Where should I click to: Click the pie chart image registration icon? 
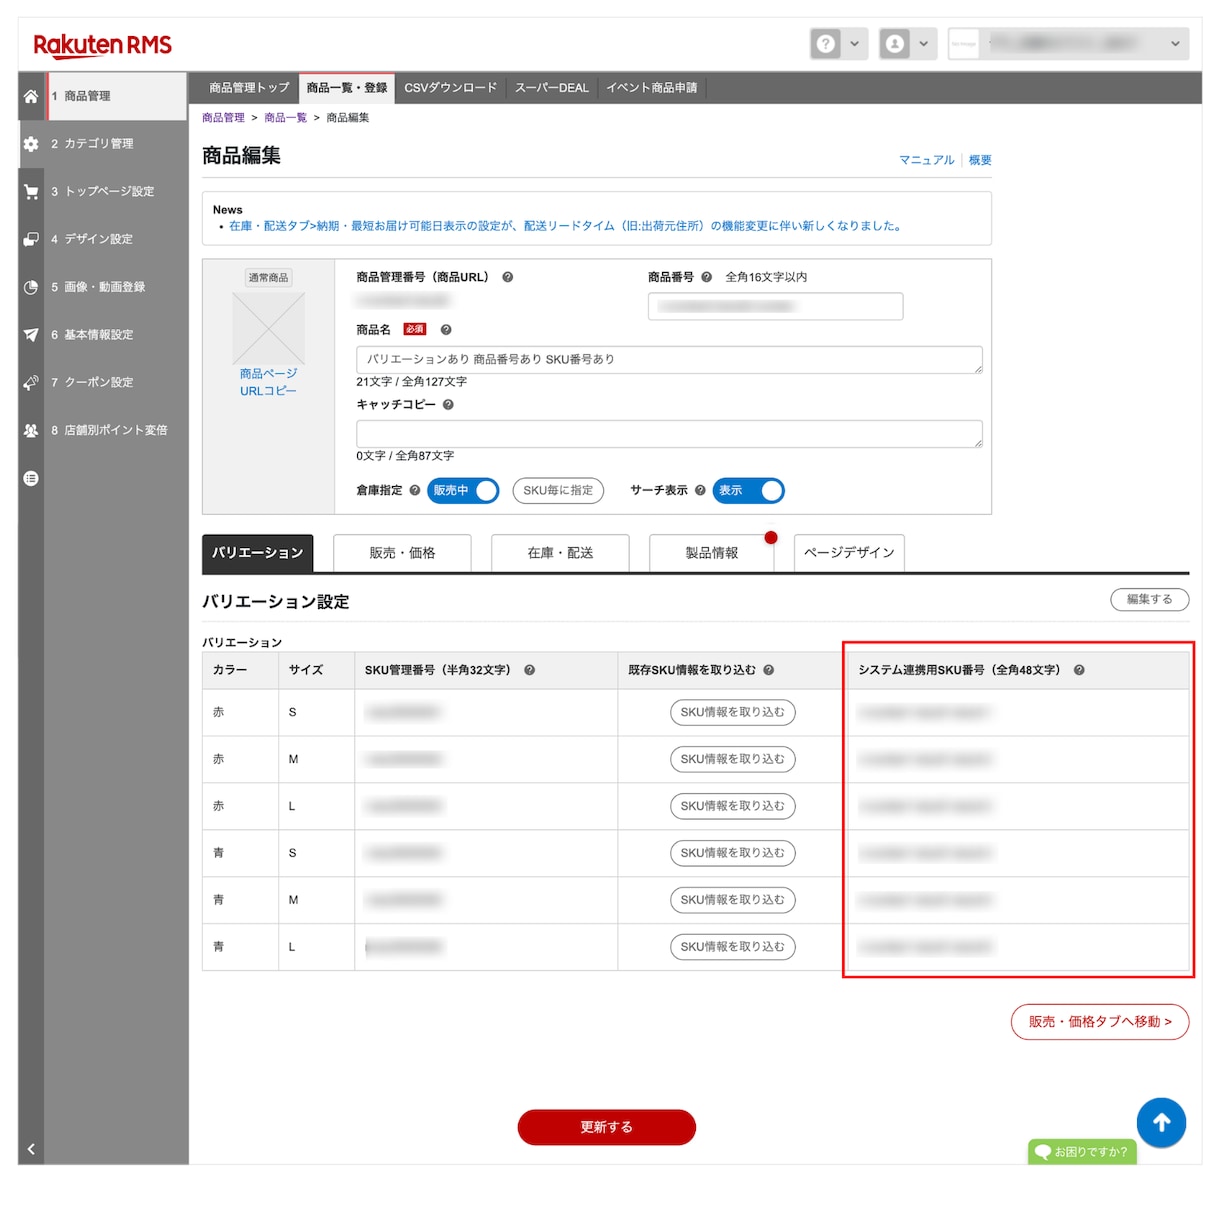click(31, 287)
